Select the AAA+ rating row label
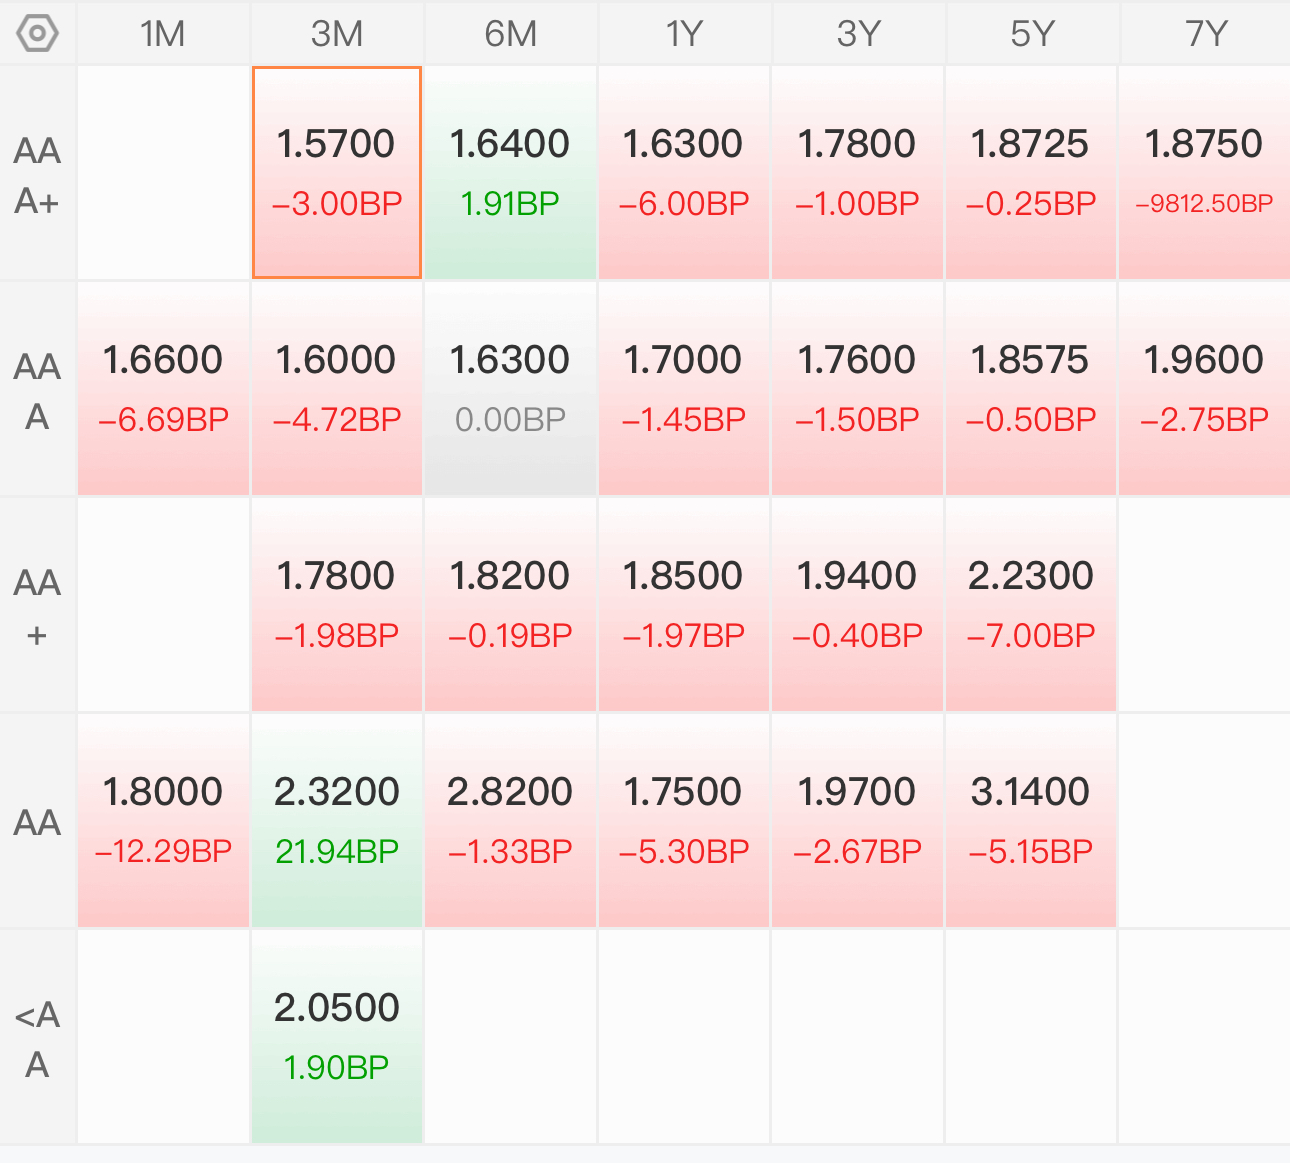The height and width of the screenshot is (1163, 1290). (x=37, y=174)
